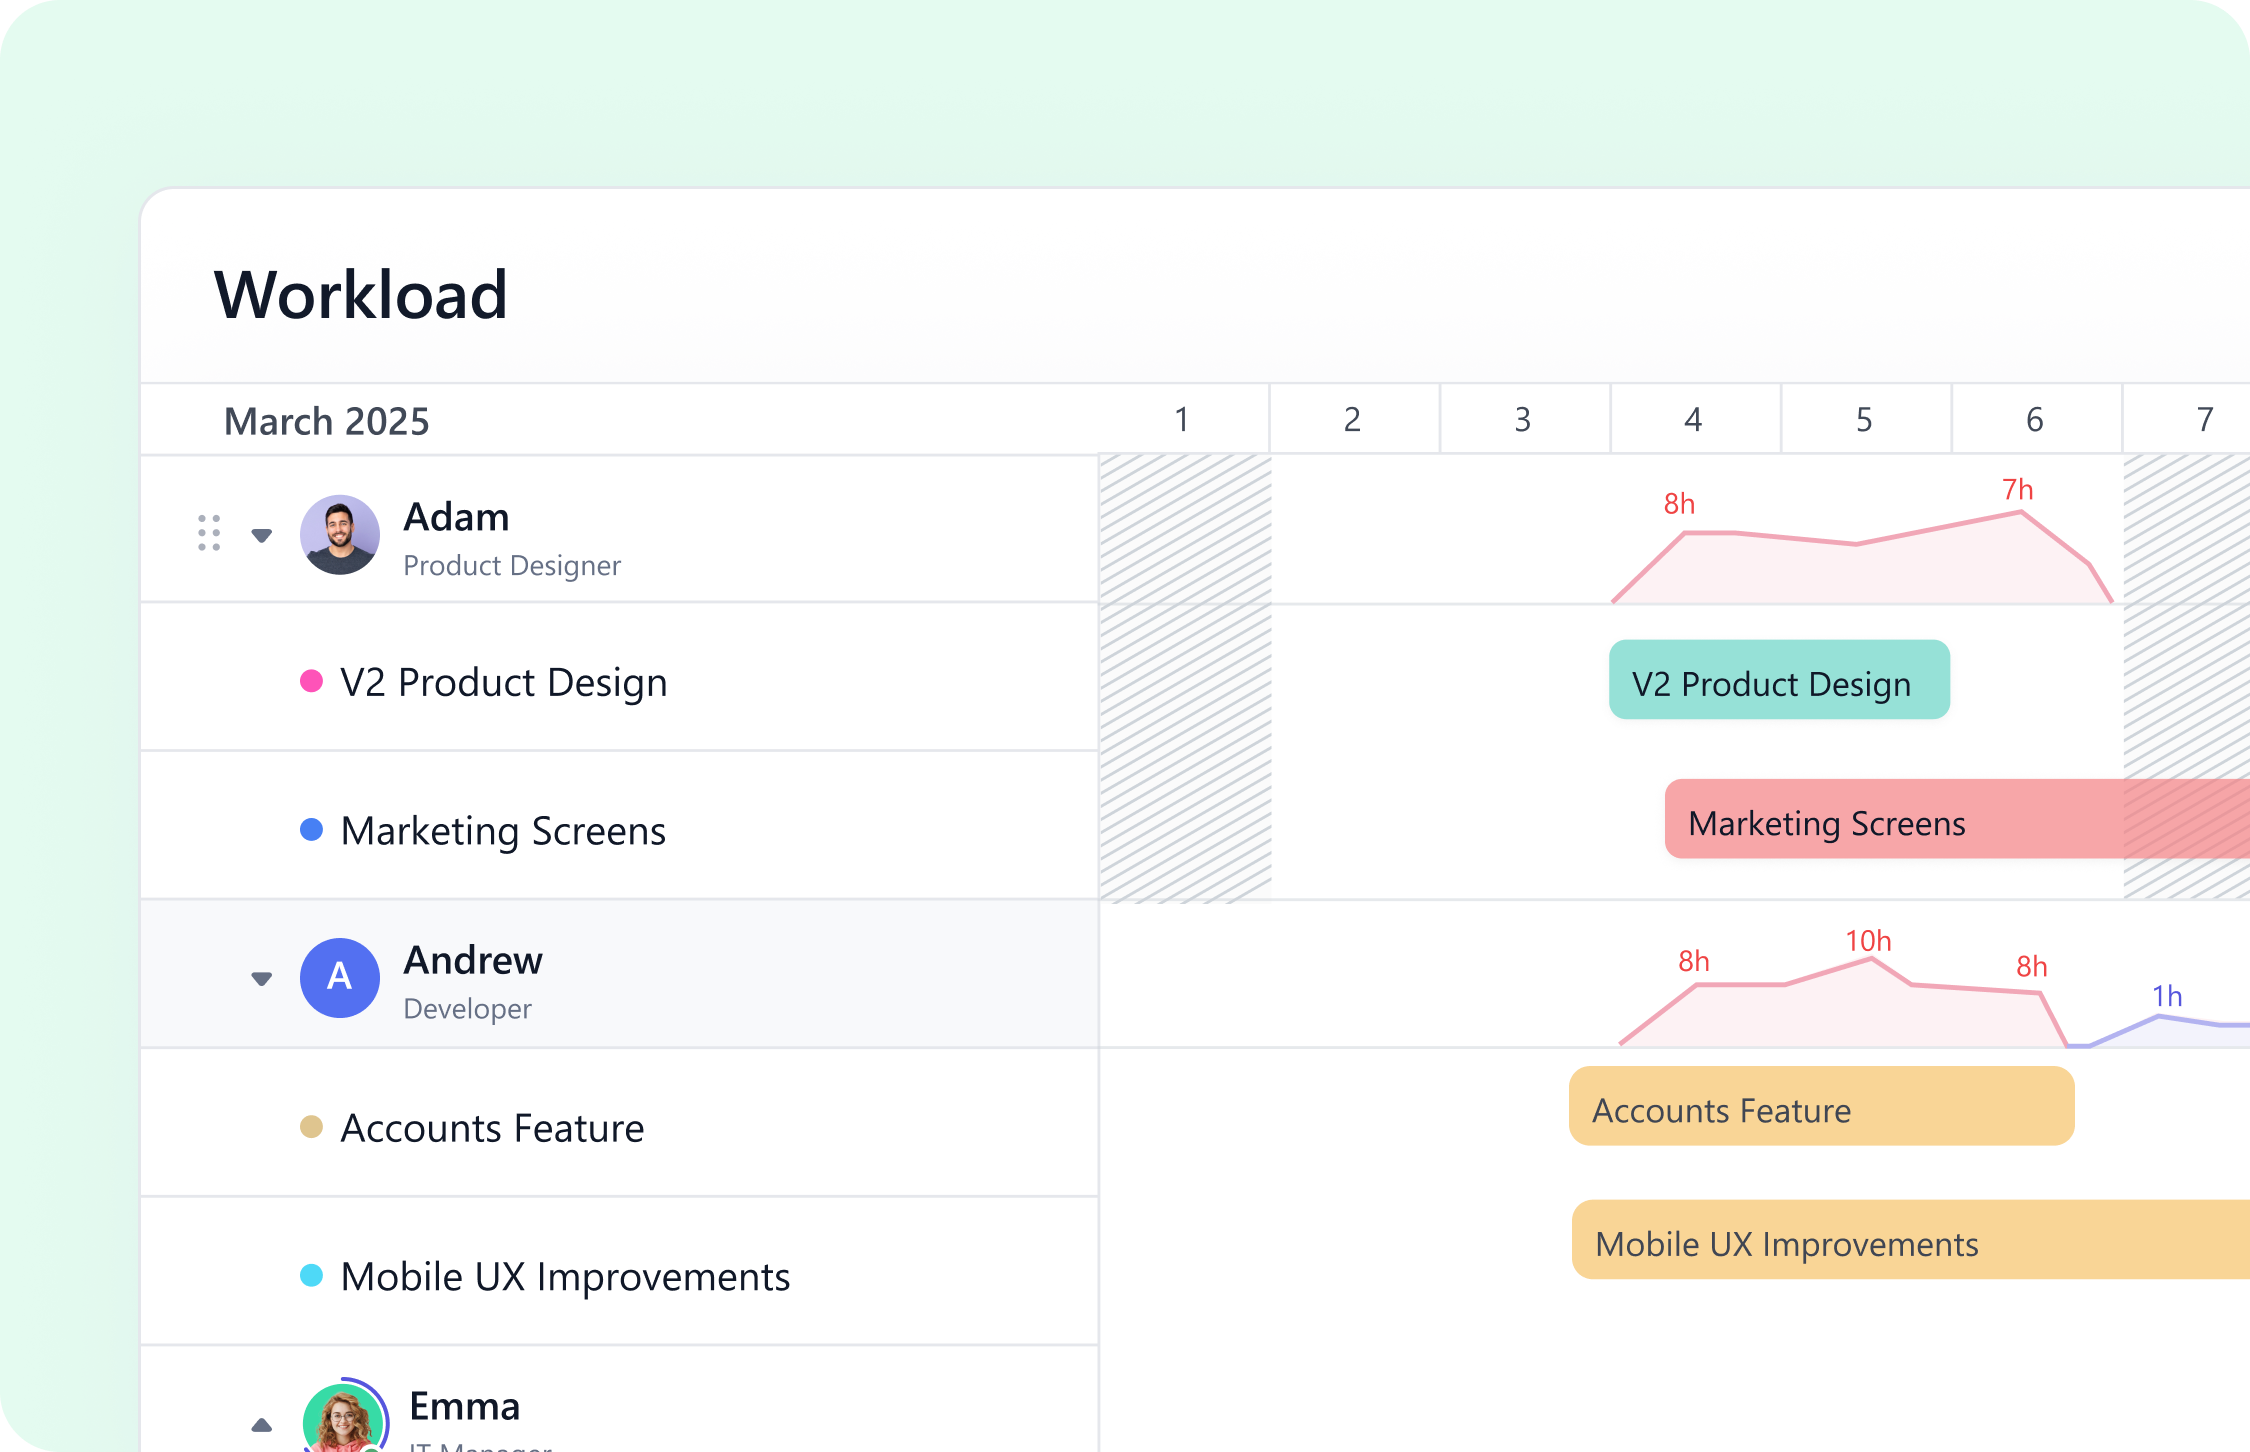2250x1452 pixels.
Task: Select the Mobile UX Improvements task row
Action: pyautogui.click(x=565, y=1277)
